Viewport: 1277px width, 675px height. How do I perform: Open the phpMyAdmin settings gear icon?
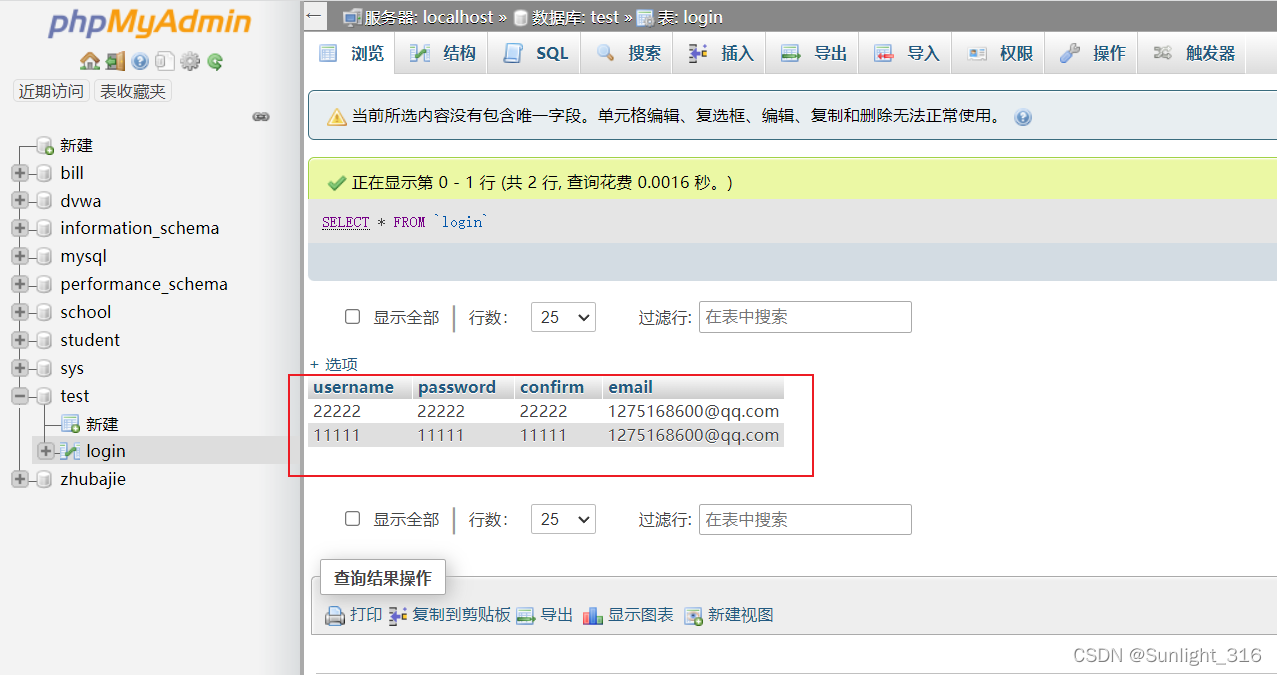tap(190, 61)
